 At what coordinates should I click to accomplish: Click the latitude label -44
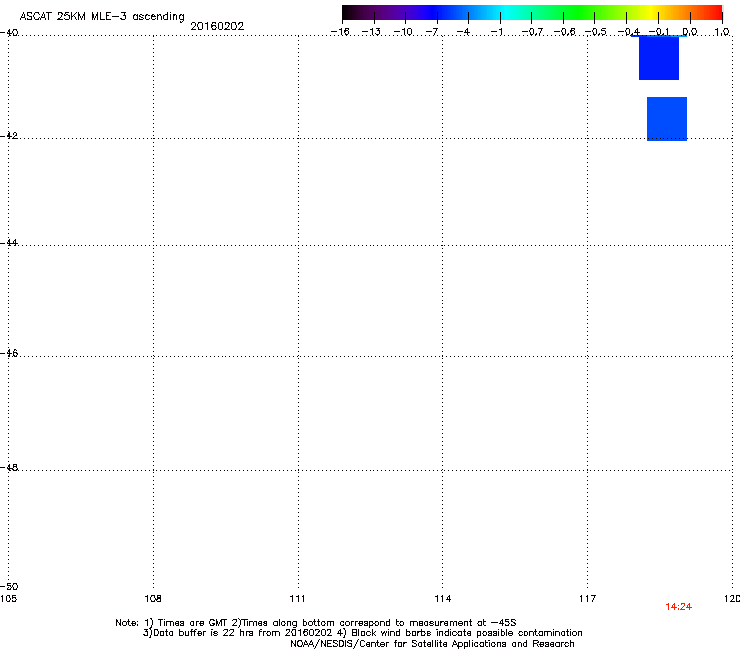coord(9,243)
